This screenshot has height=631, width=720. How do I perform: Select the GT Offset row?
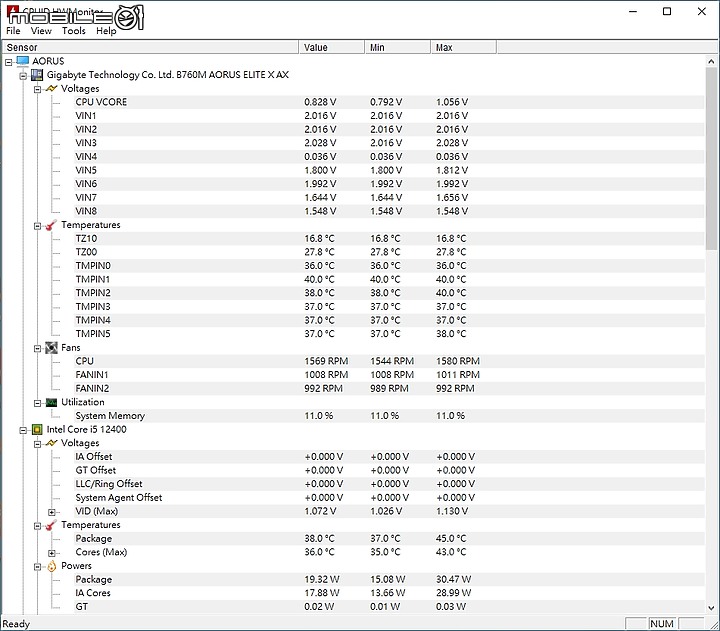point(388,470)
